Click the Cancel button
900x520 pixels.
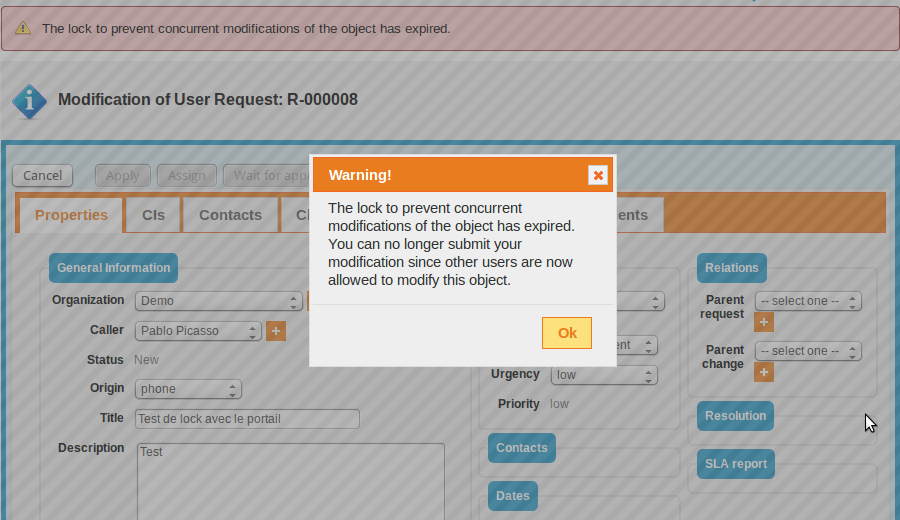coord(42,176)
